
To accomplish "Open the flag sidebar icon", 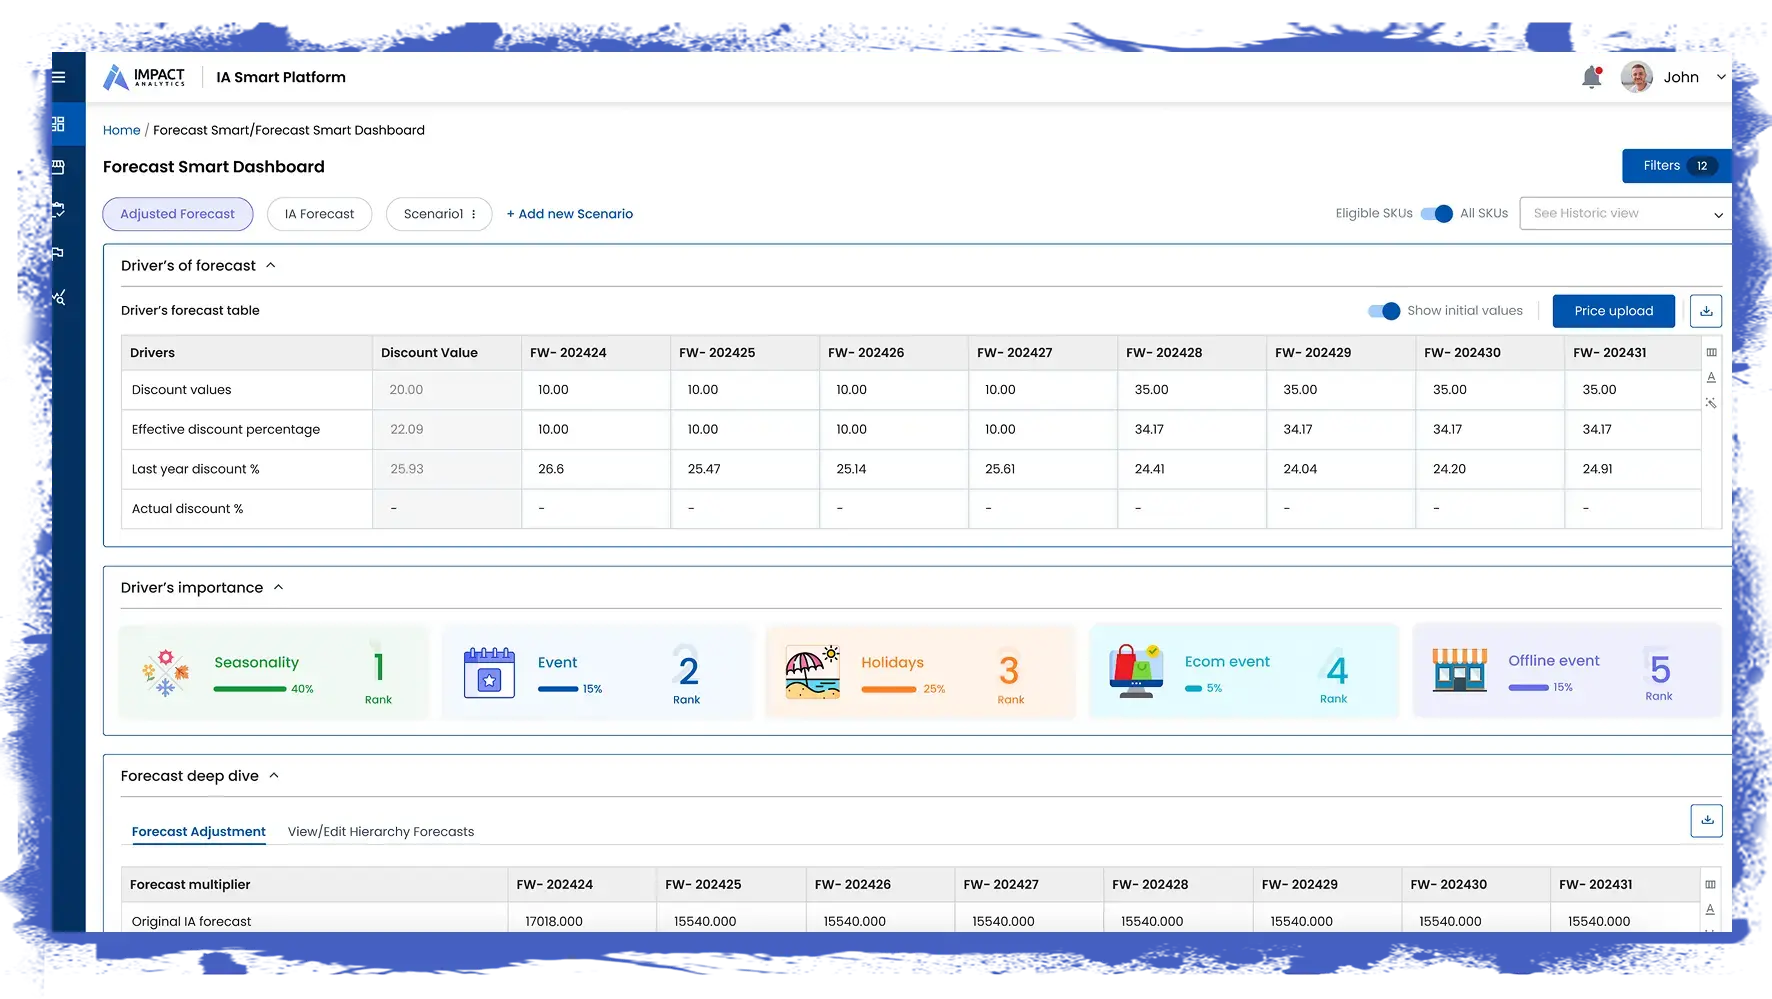I will [x=58, y=253].
